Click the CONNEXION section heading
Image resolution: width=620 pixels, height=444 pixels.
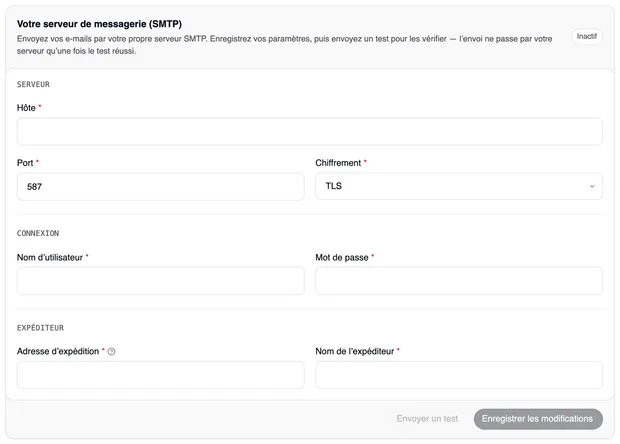pos(38,233)
